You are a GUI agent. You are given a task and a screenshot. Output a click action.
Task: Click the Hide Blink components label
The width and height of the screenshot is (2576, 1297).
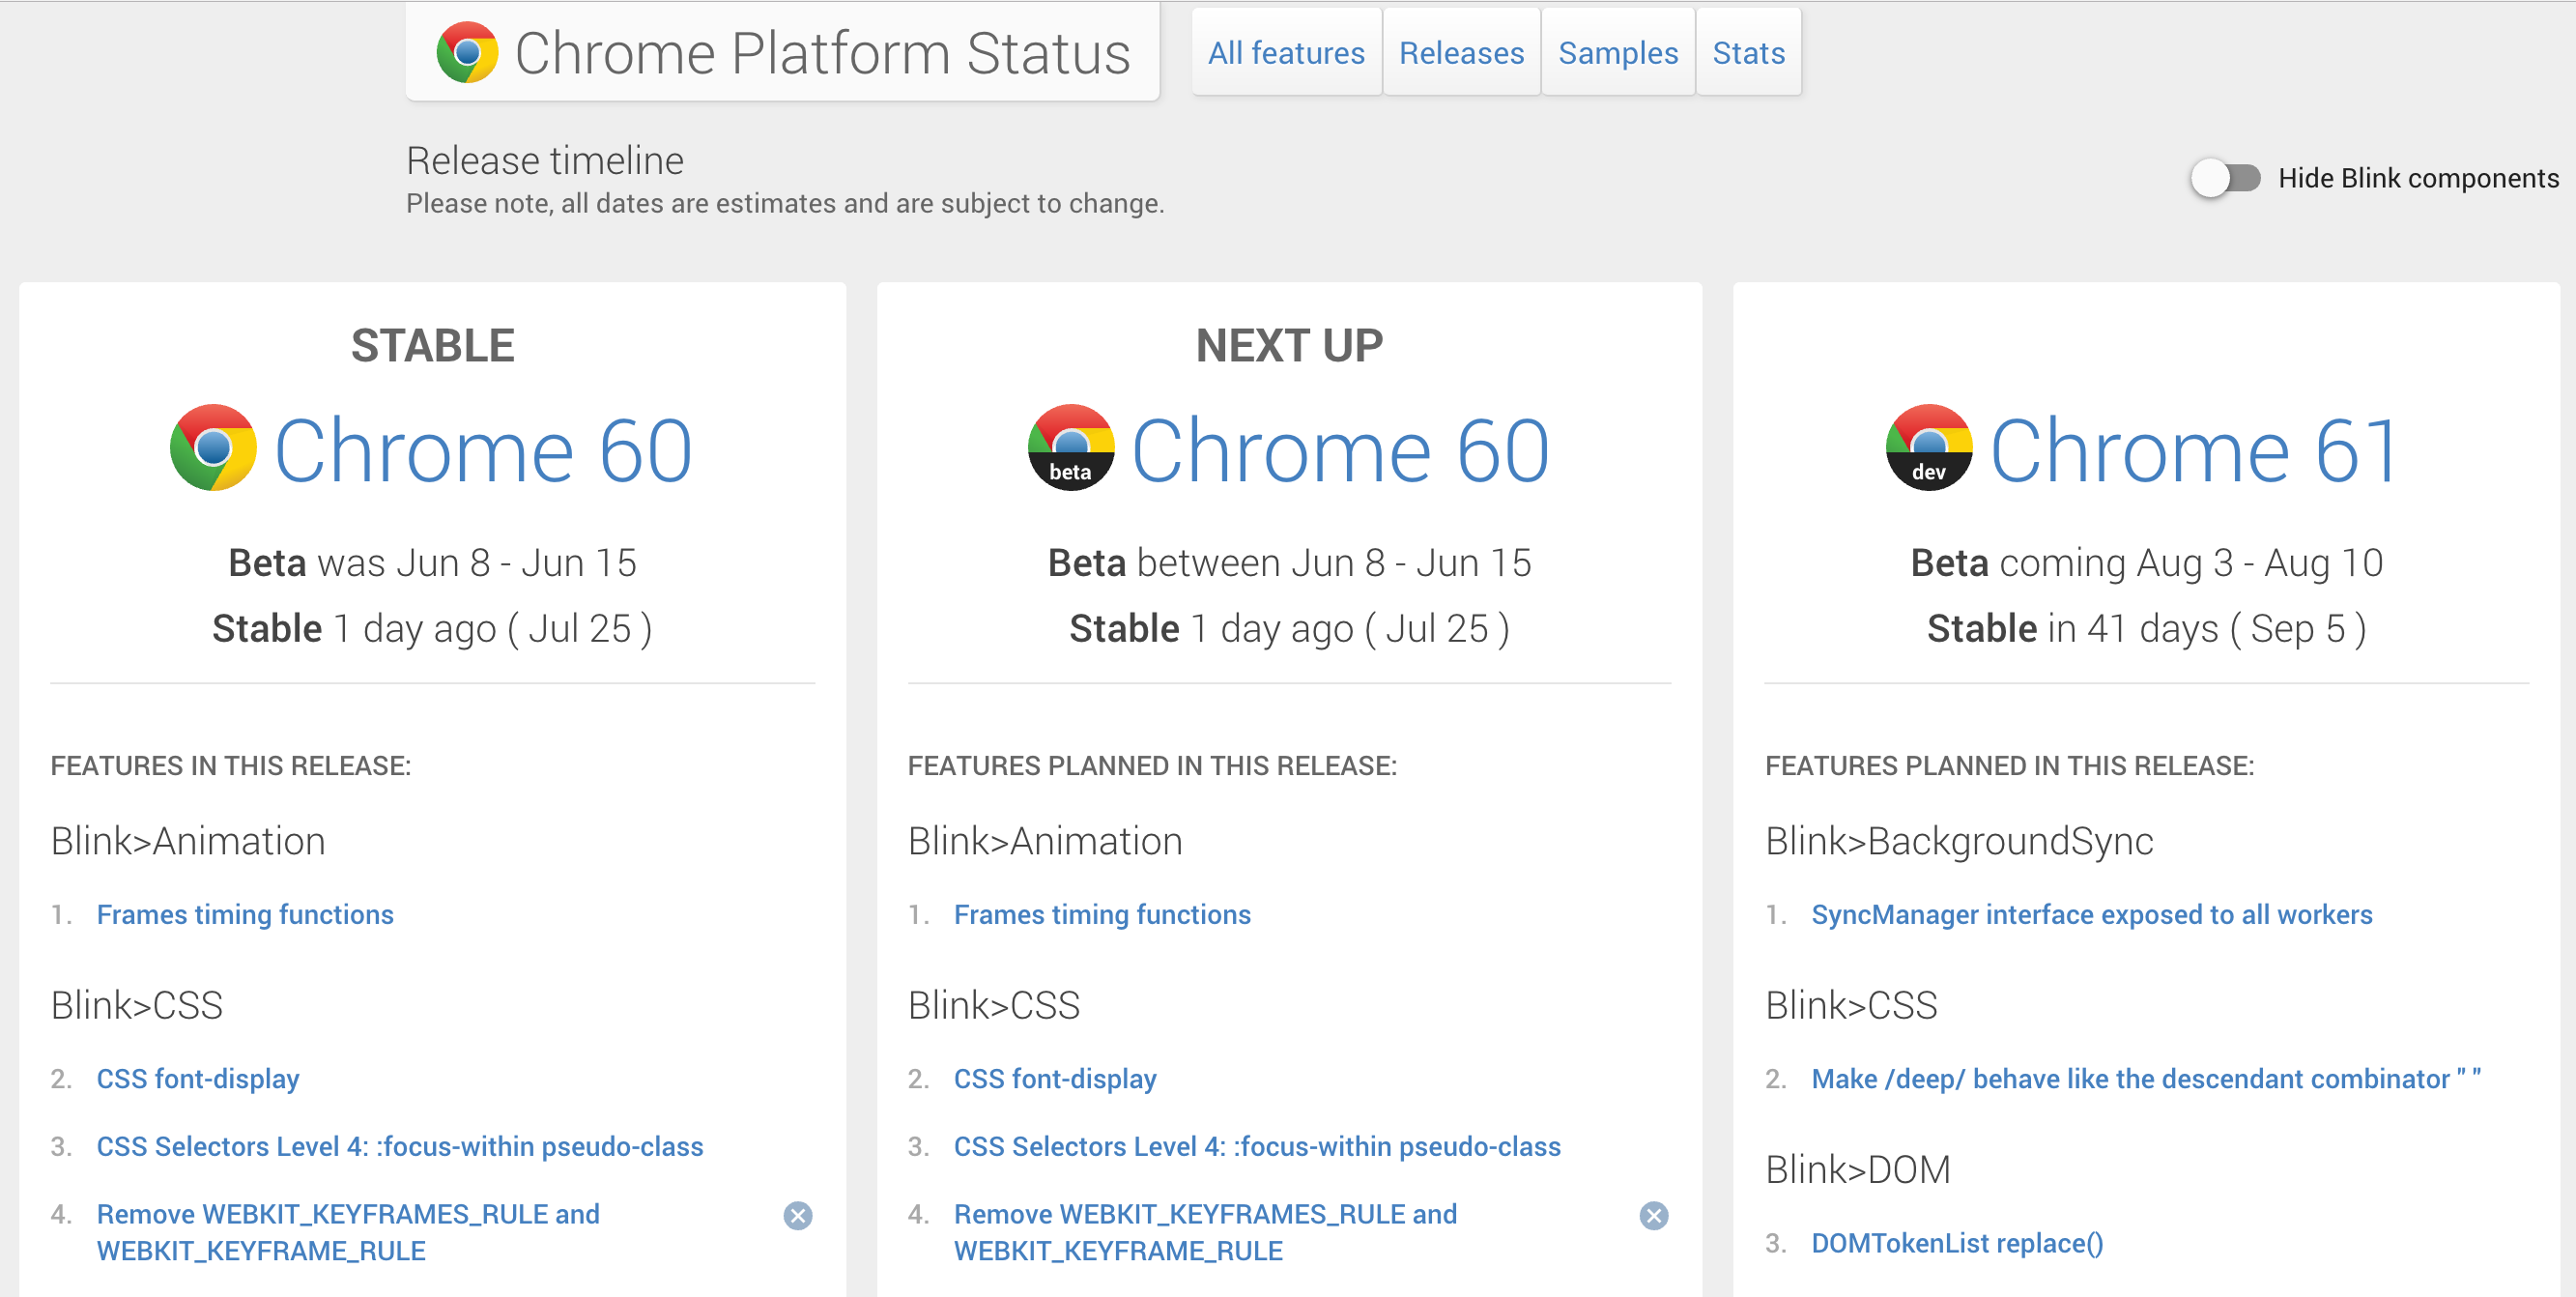pos(2418,178)
